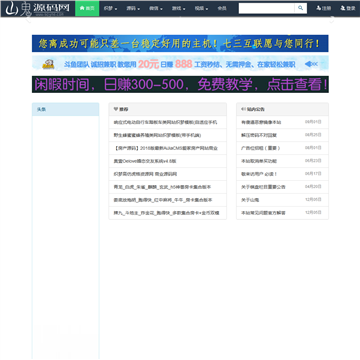Open the 2018 AijiaCMS 房产 article
360x360 pixels.
pyautogui.click(x=165, y=148)
